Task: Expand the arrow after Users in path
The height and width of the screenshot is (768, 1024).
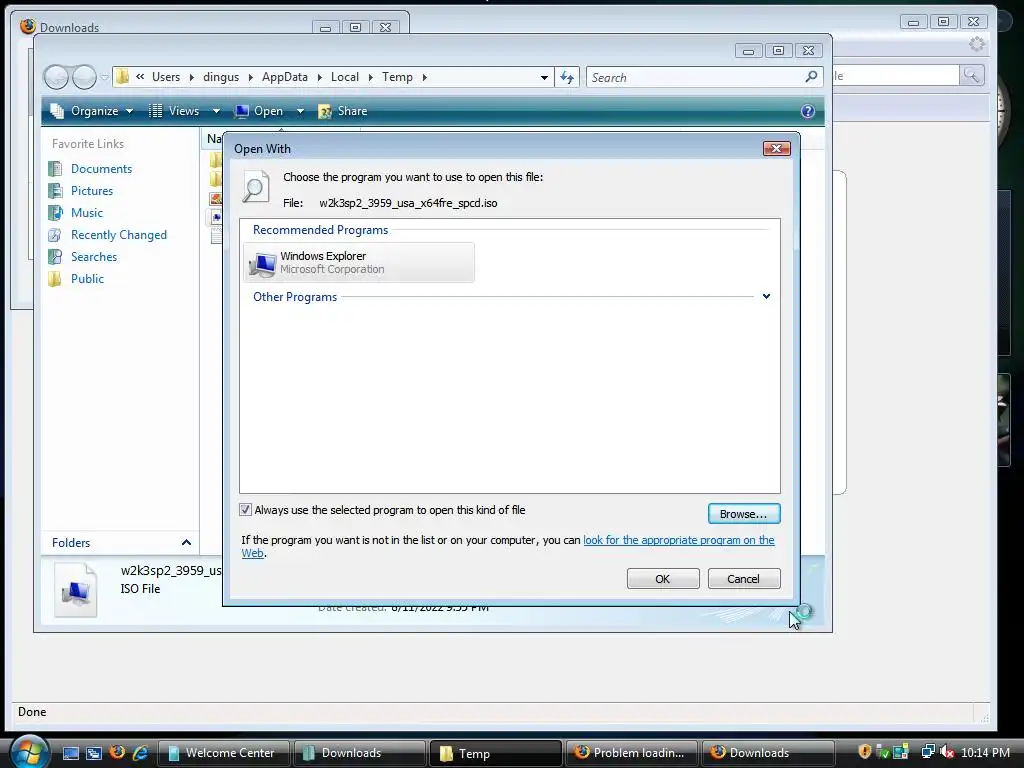Action: tap(191, 77)
